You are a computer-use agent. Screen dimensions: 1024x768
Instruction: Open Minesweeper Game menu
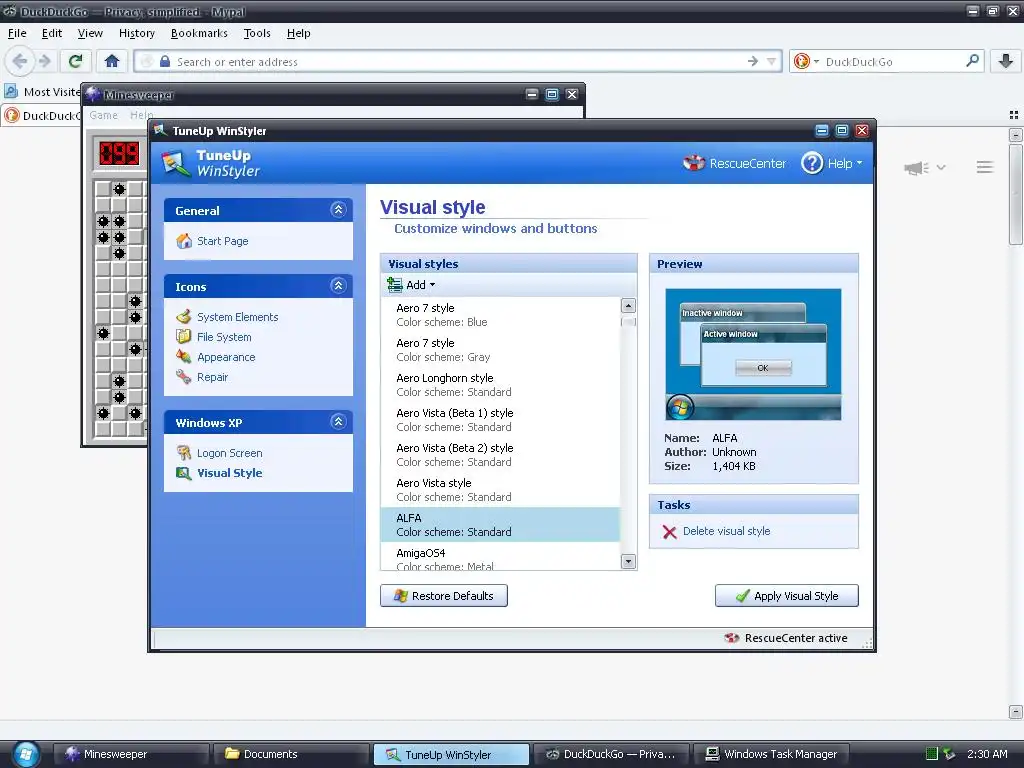103,115
